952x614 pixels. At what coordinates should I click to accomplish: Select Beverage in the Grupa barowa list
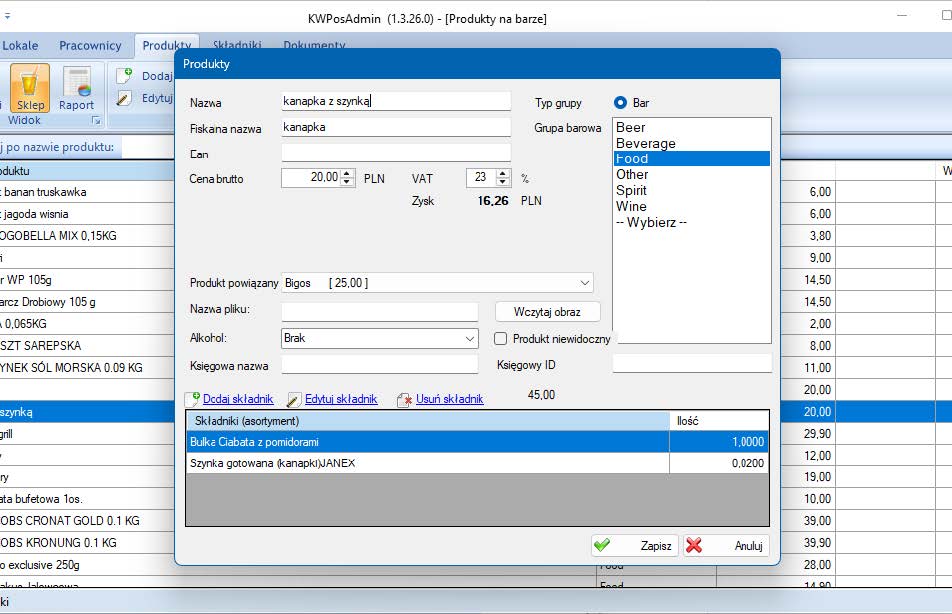(x=646, y=144)
